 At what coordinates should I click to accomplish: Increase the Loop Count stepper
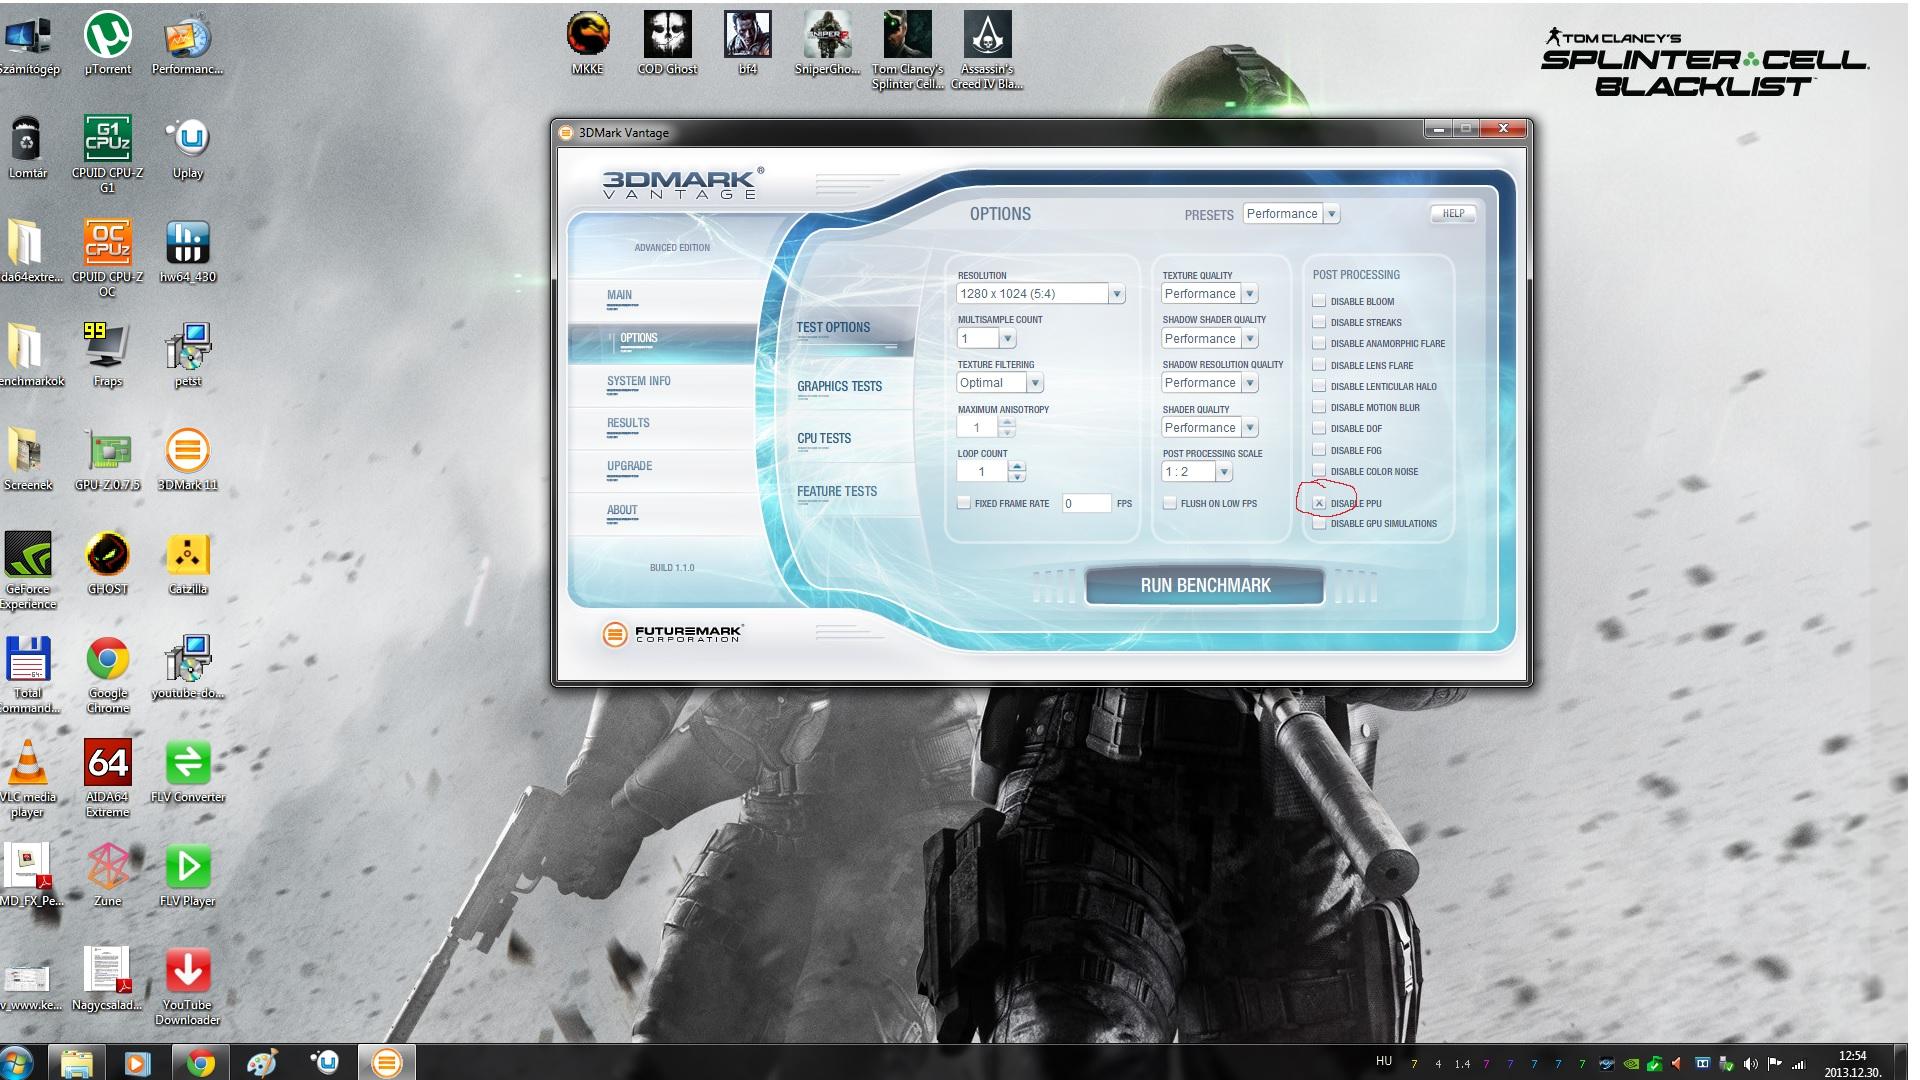(1017, 466)
